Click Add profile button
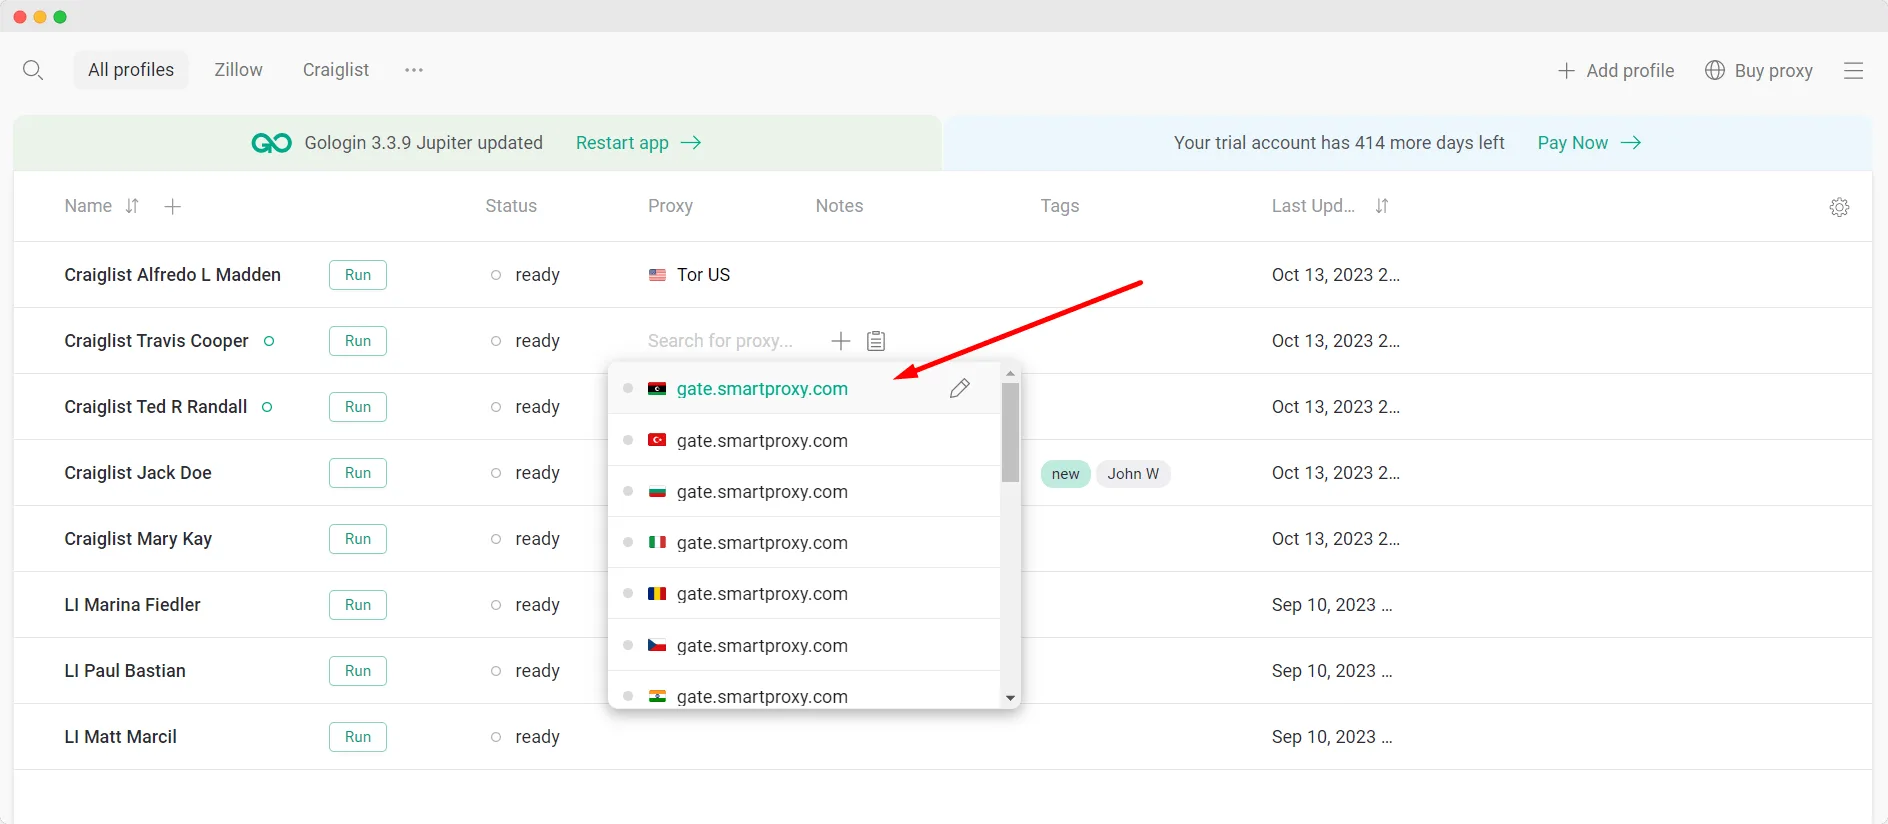Image resolution: width=1888 pixels, height=824 pixels. click(1616, 70)
